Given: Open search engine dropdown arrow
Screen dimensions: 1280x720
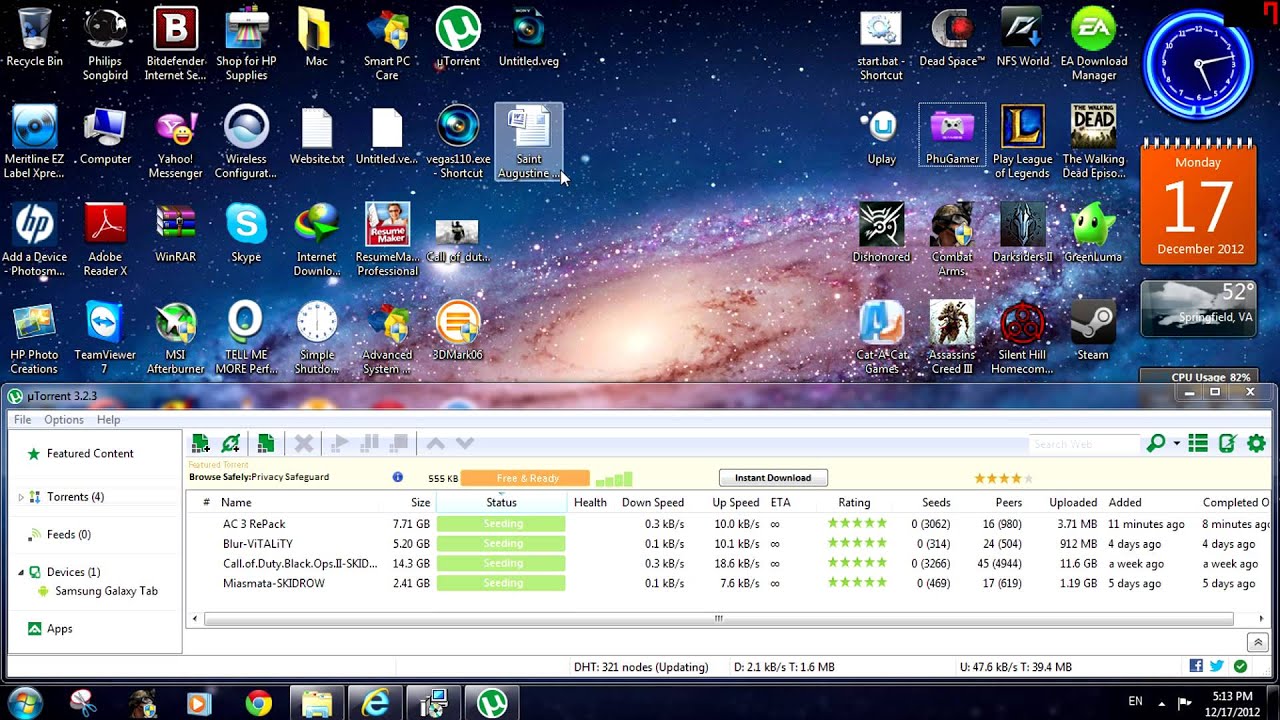Looking at the screenshot, I should click(x=1176, y=444).
